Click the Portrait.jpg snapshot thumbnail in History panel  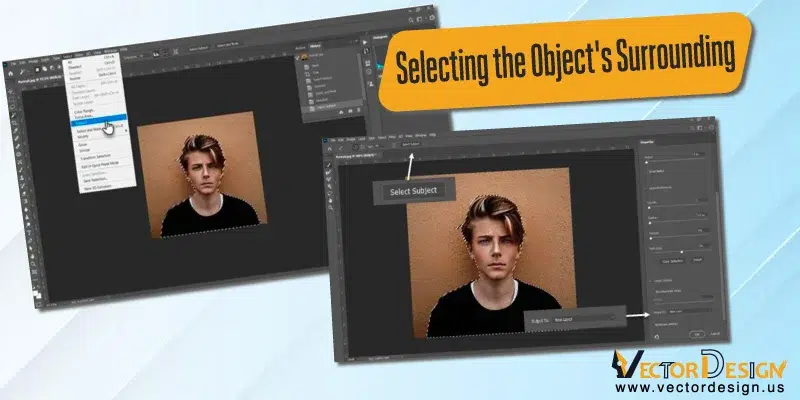pos(304,57)
